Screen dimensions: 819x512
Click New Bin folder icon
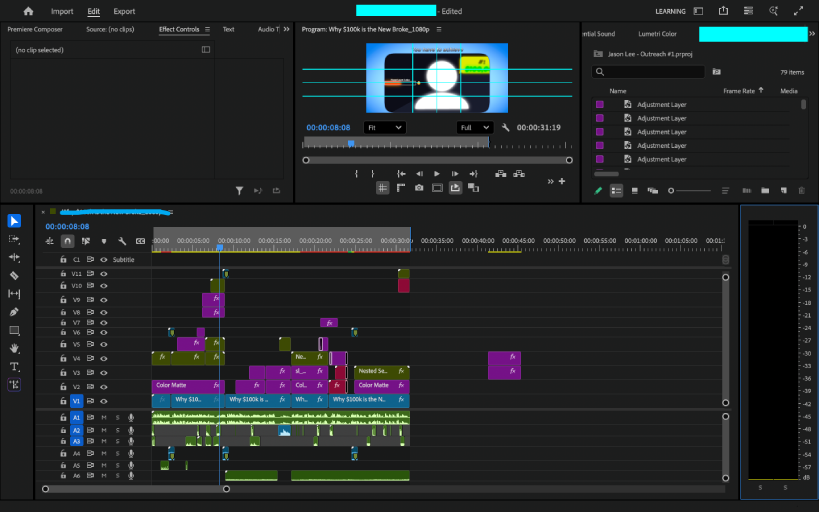pos(765,191)
